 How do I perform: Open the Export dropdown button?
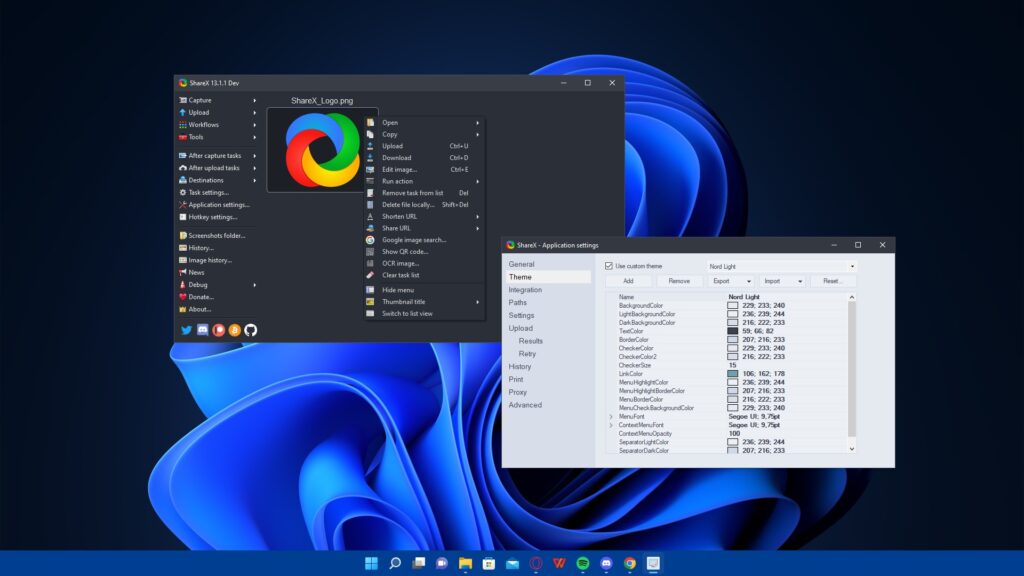point(731,281)
